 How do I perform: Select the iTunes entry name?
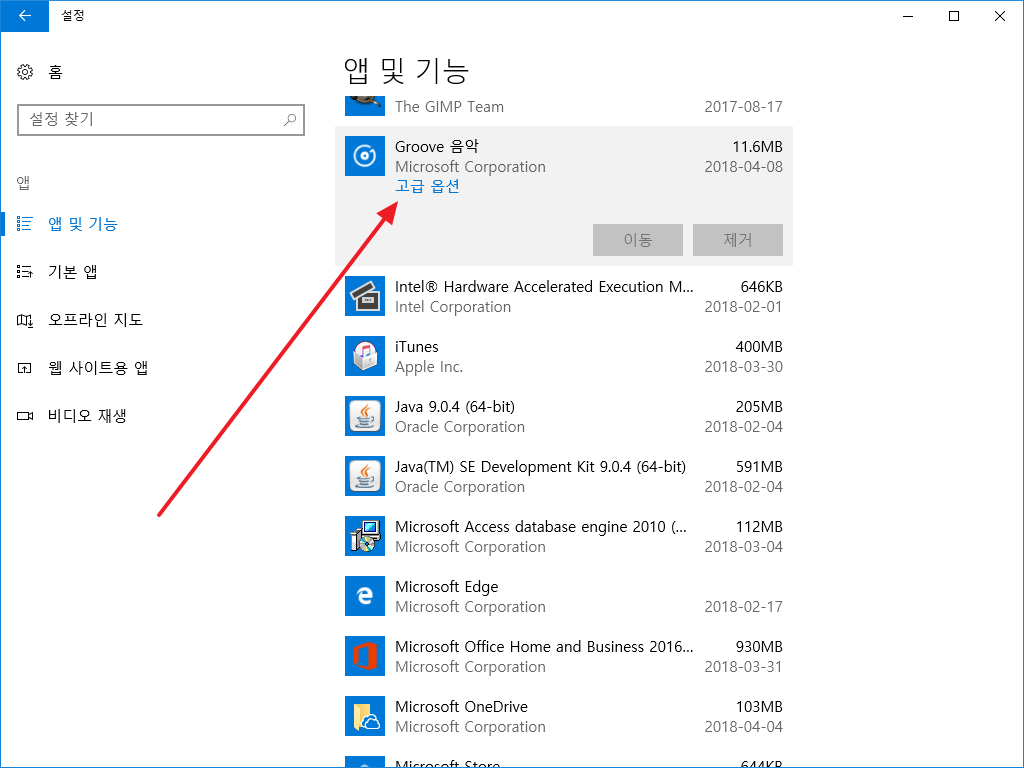417,347
